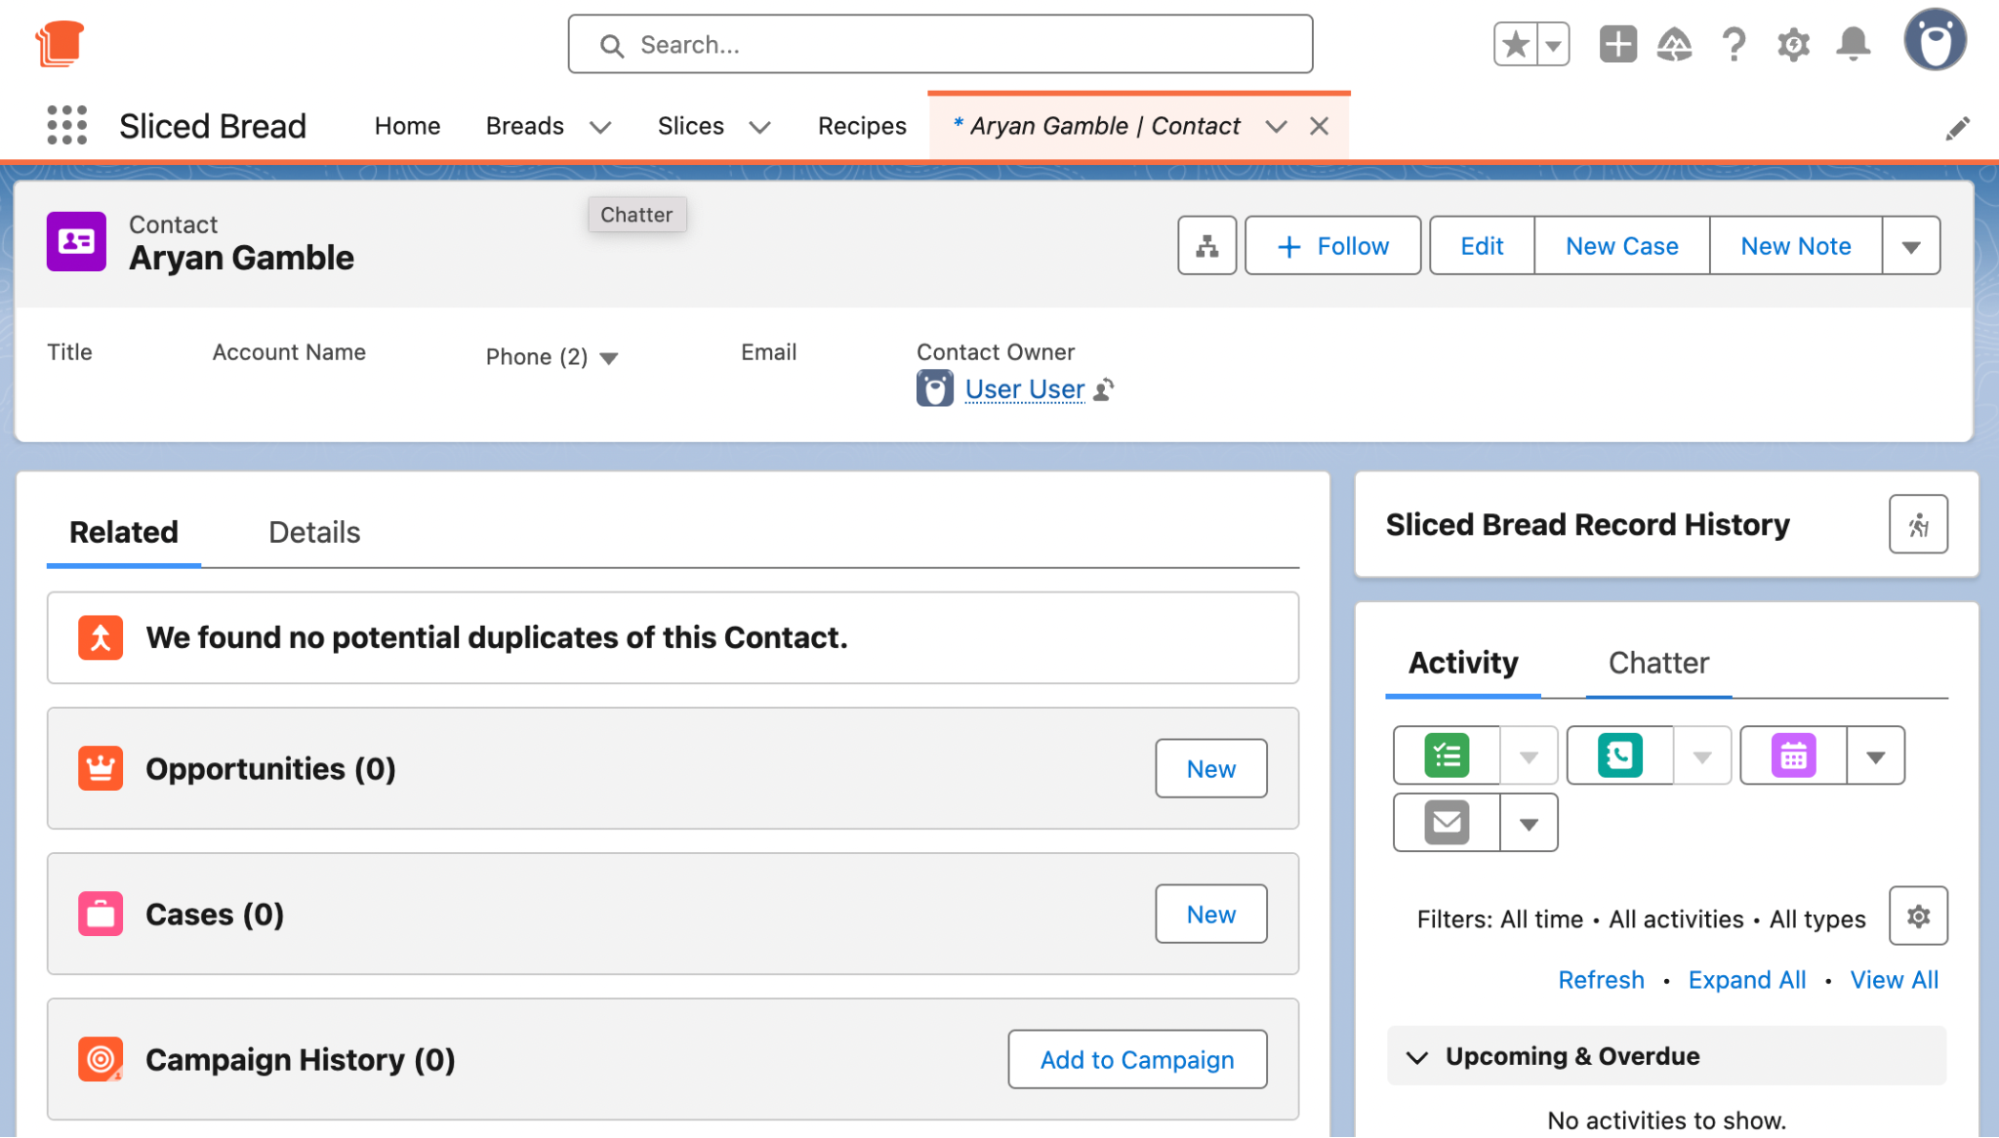Click the Add to Campaign button
Viewport: 1999px width, 1138px height.
point(1137,1060)
